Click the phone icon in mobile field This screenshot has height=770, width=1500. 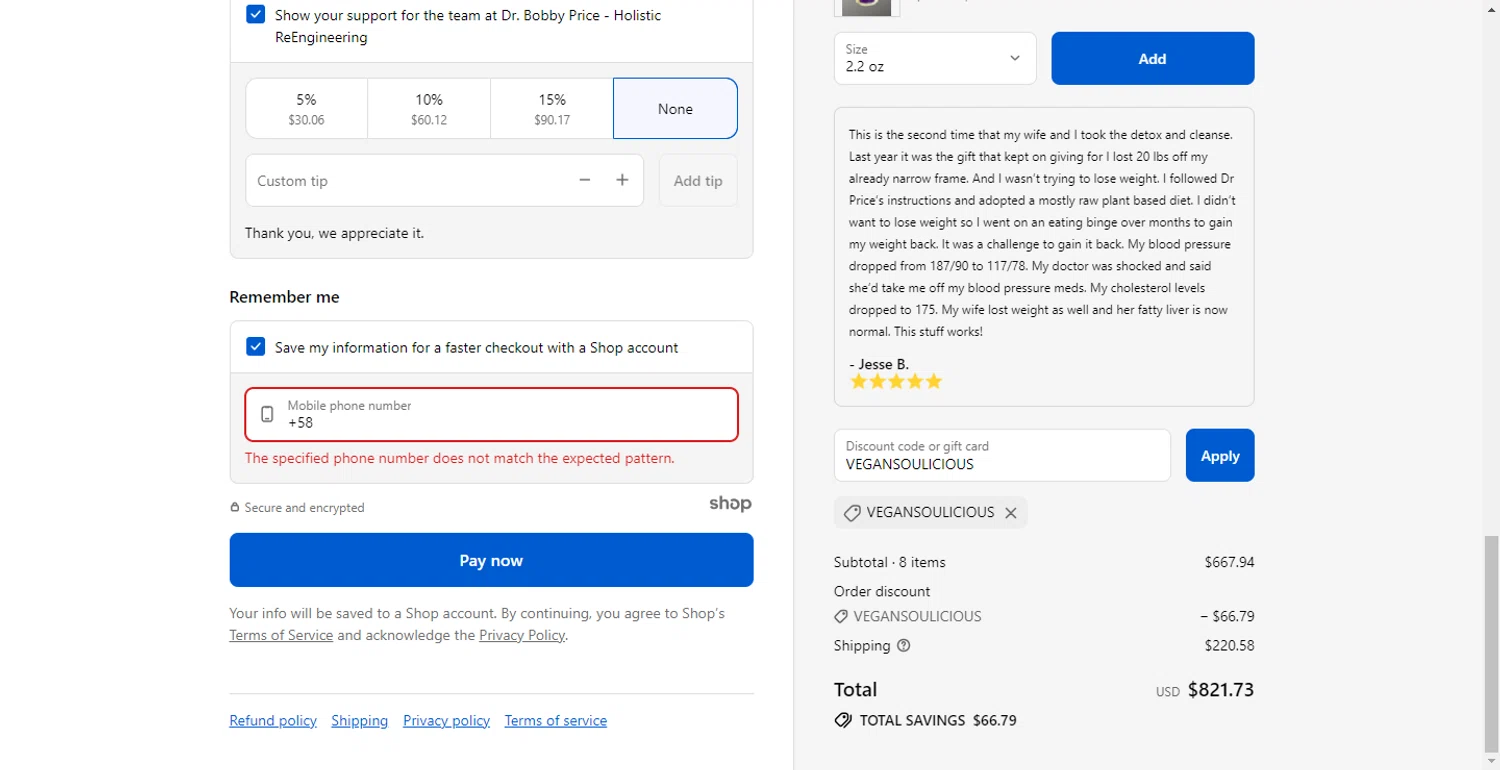267,414
